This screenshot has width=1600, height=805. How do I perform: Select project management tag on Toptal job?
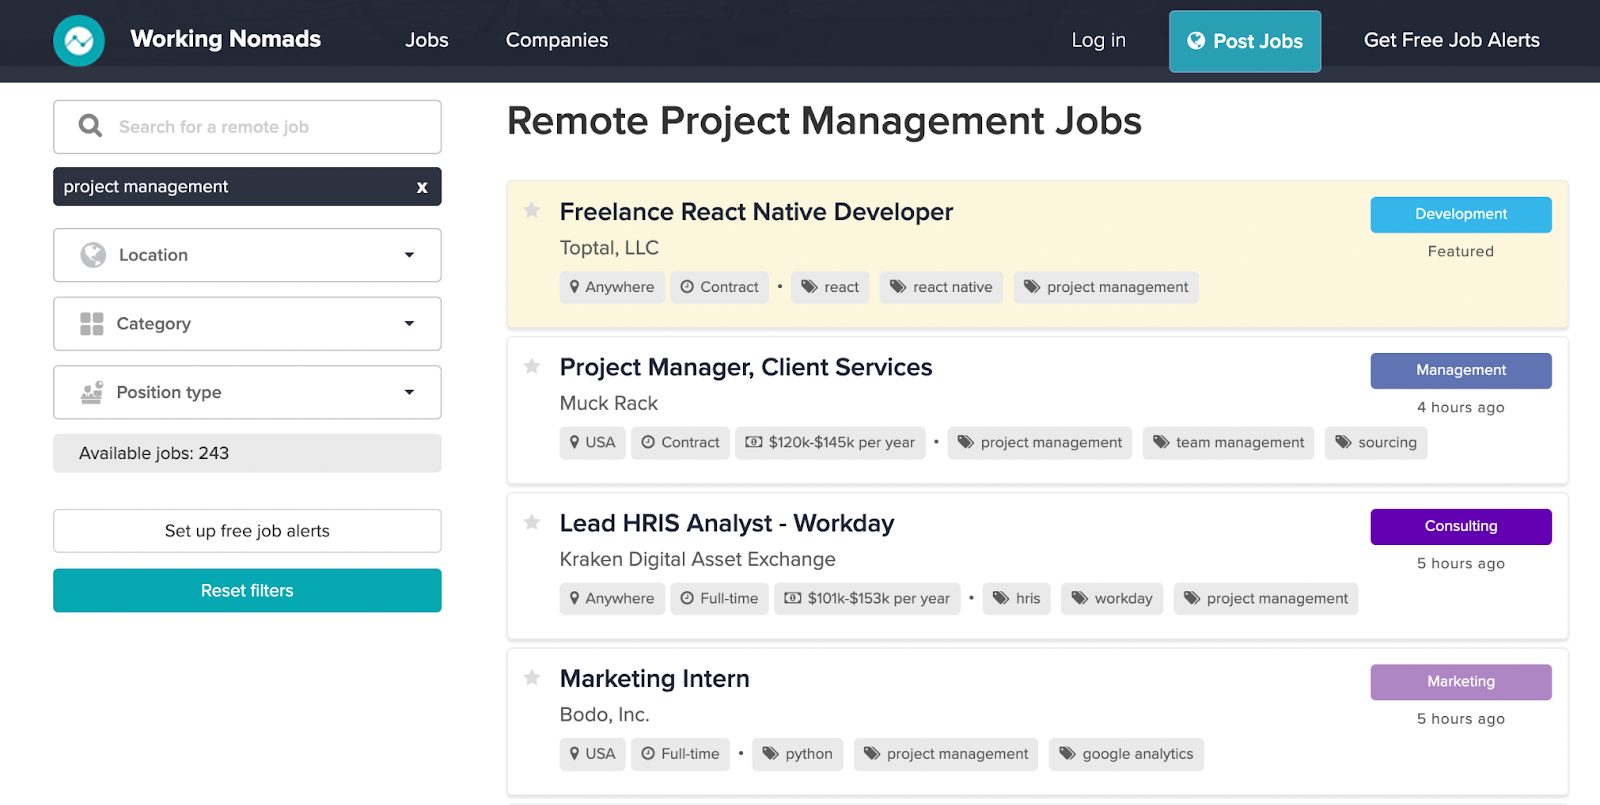1106,287
